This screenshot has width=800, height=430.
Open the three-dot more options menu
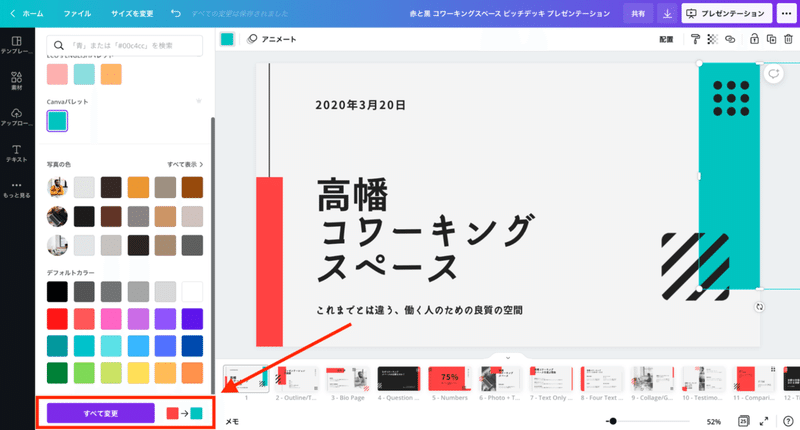787,14
